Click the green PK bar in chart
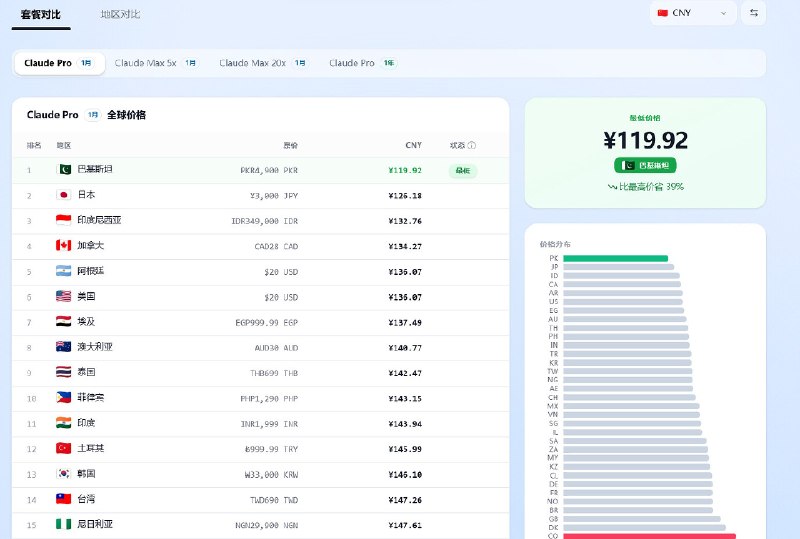Image resolution: width=800 pixels, height=539 pixels. [x=615, y=258]
